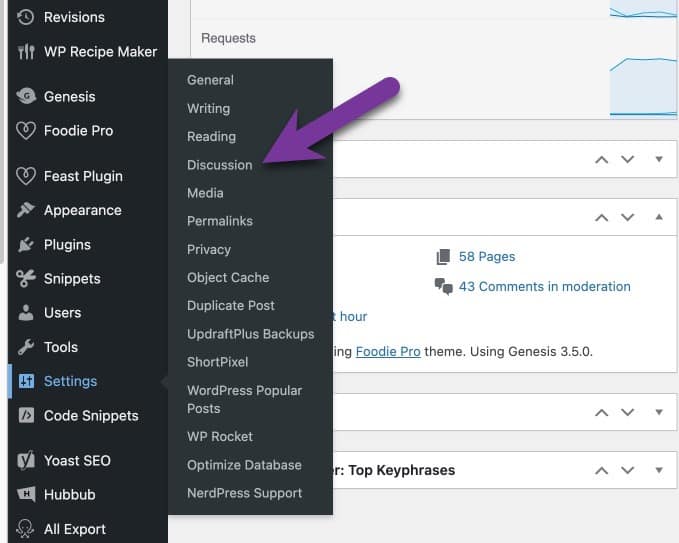The height and width of the screenshot is (543, 679).
Task: Click the pages icon beside 58 Pages
Action: pos(443,257)
